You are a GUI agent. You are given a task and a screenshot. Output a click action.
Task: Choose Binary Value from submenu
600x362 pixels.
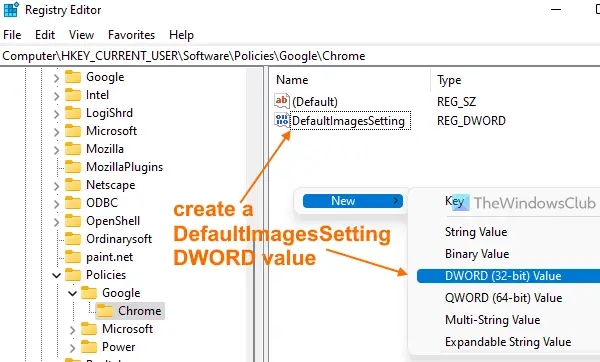point(477,254)
